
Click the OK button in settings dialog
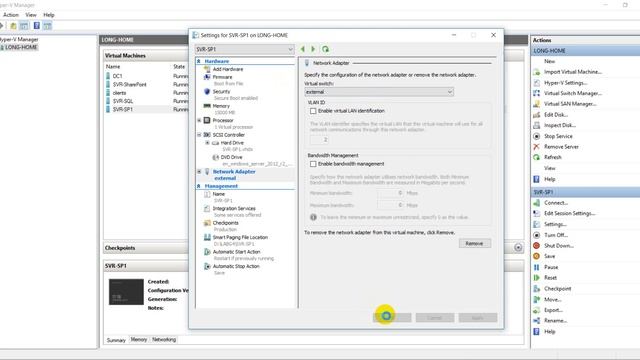(392, 318)
